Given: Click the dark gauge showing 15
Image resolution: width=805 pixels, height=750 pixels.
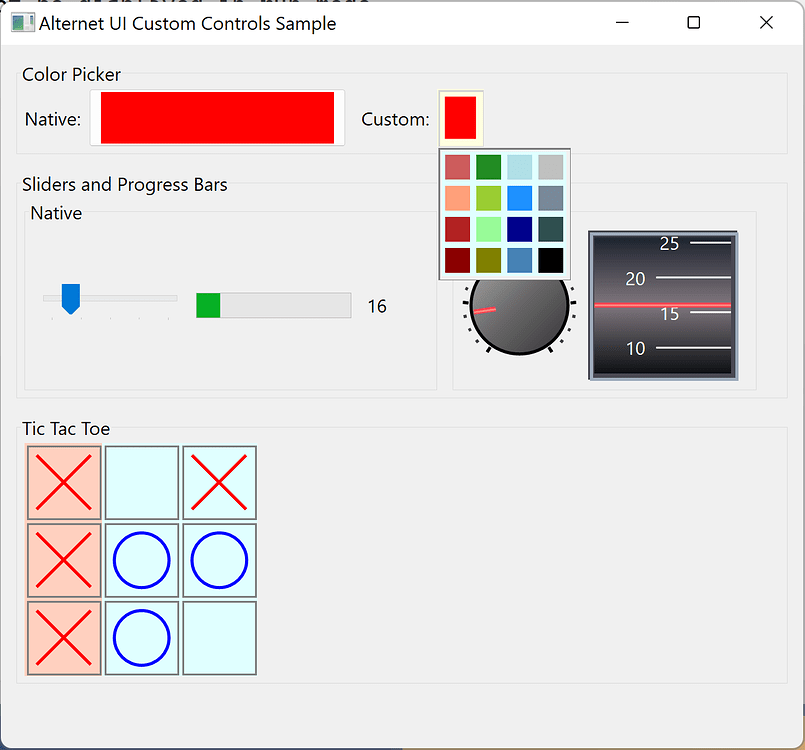Looking at the screenshot, I should coord(663,305).
